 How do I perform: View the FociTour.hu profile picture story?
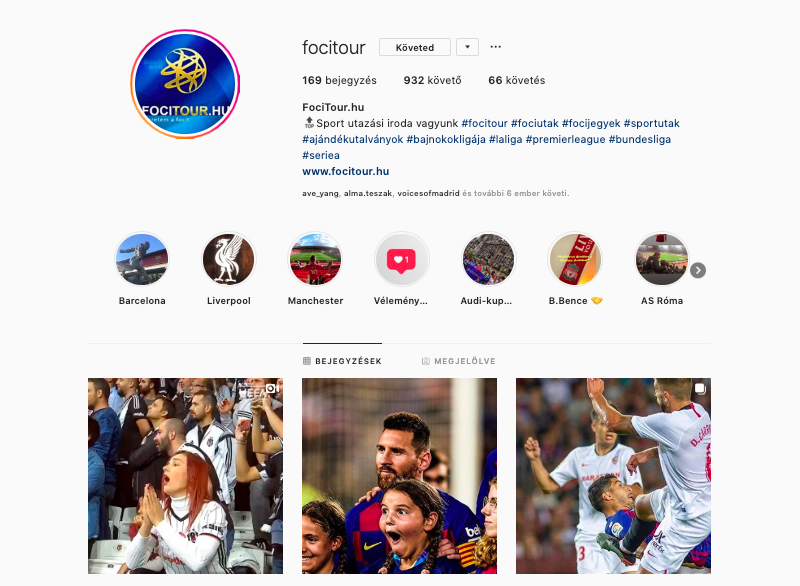tap(185, 84)
